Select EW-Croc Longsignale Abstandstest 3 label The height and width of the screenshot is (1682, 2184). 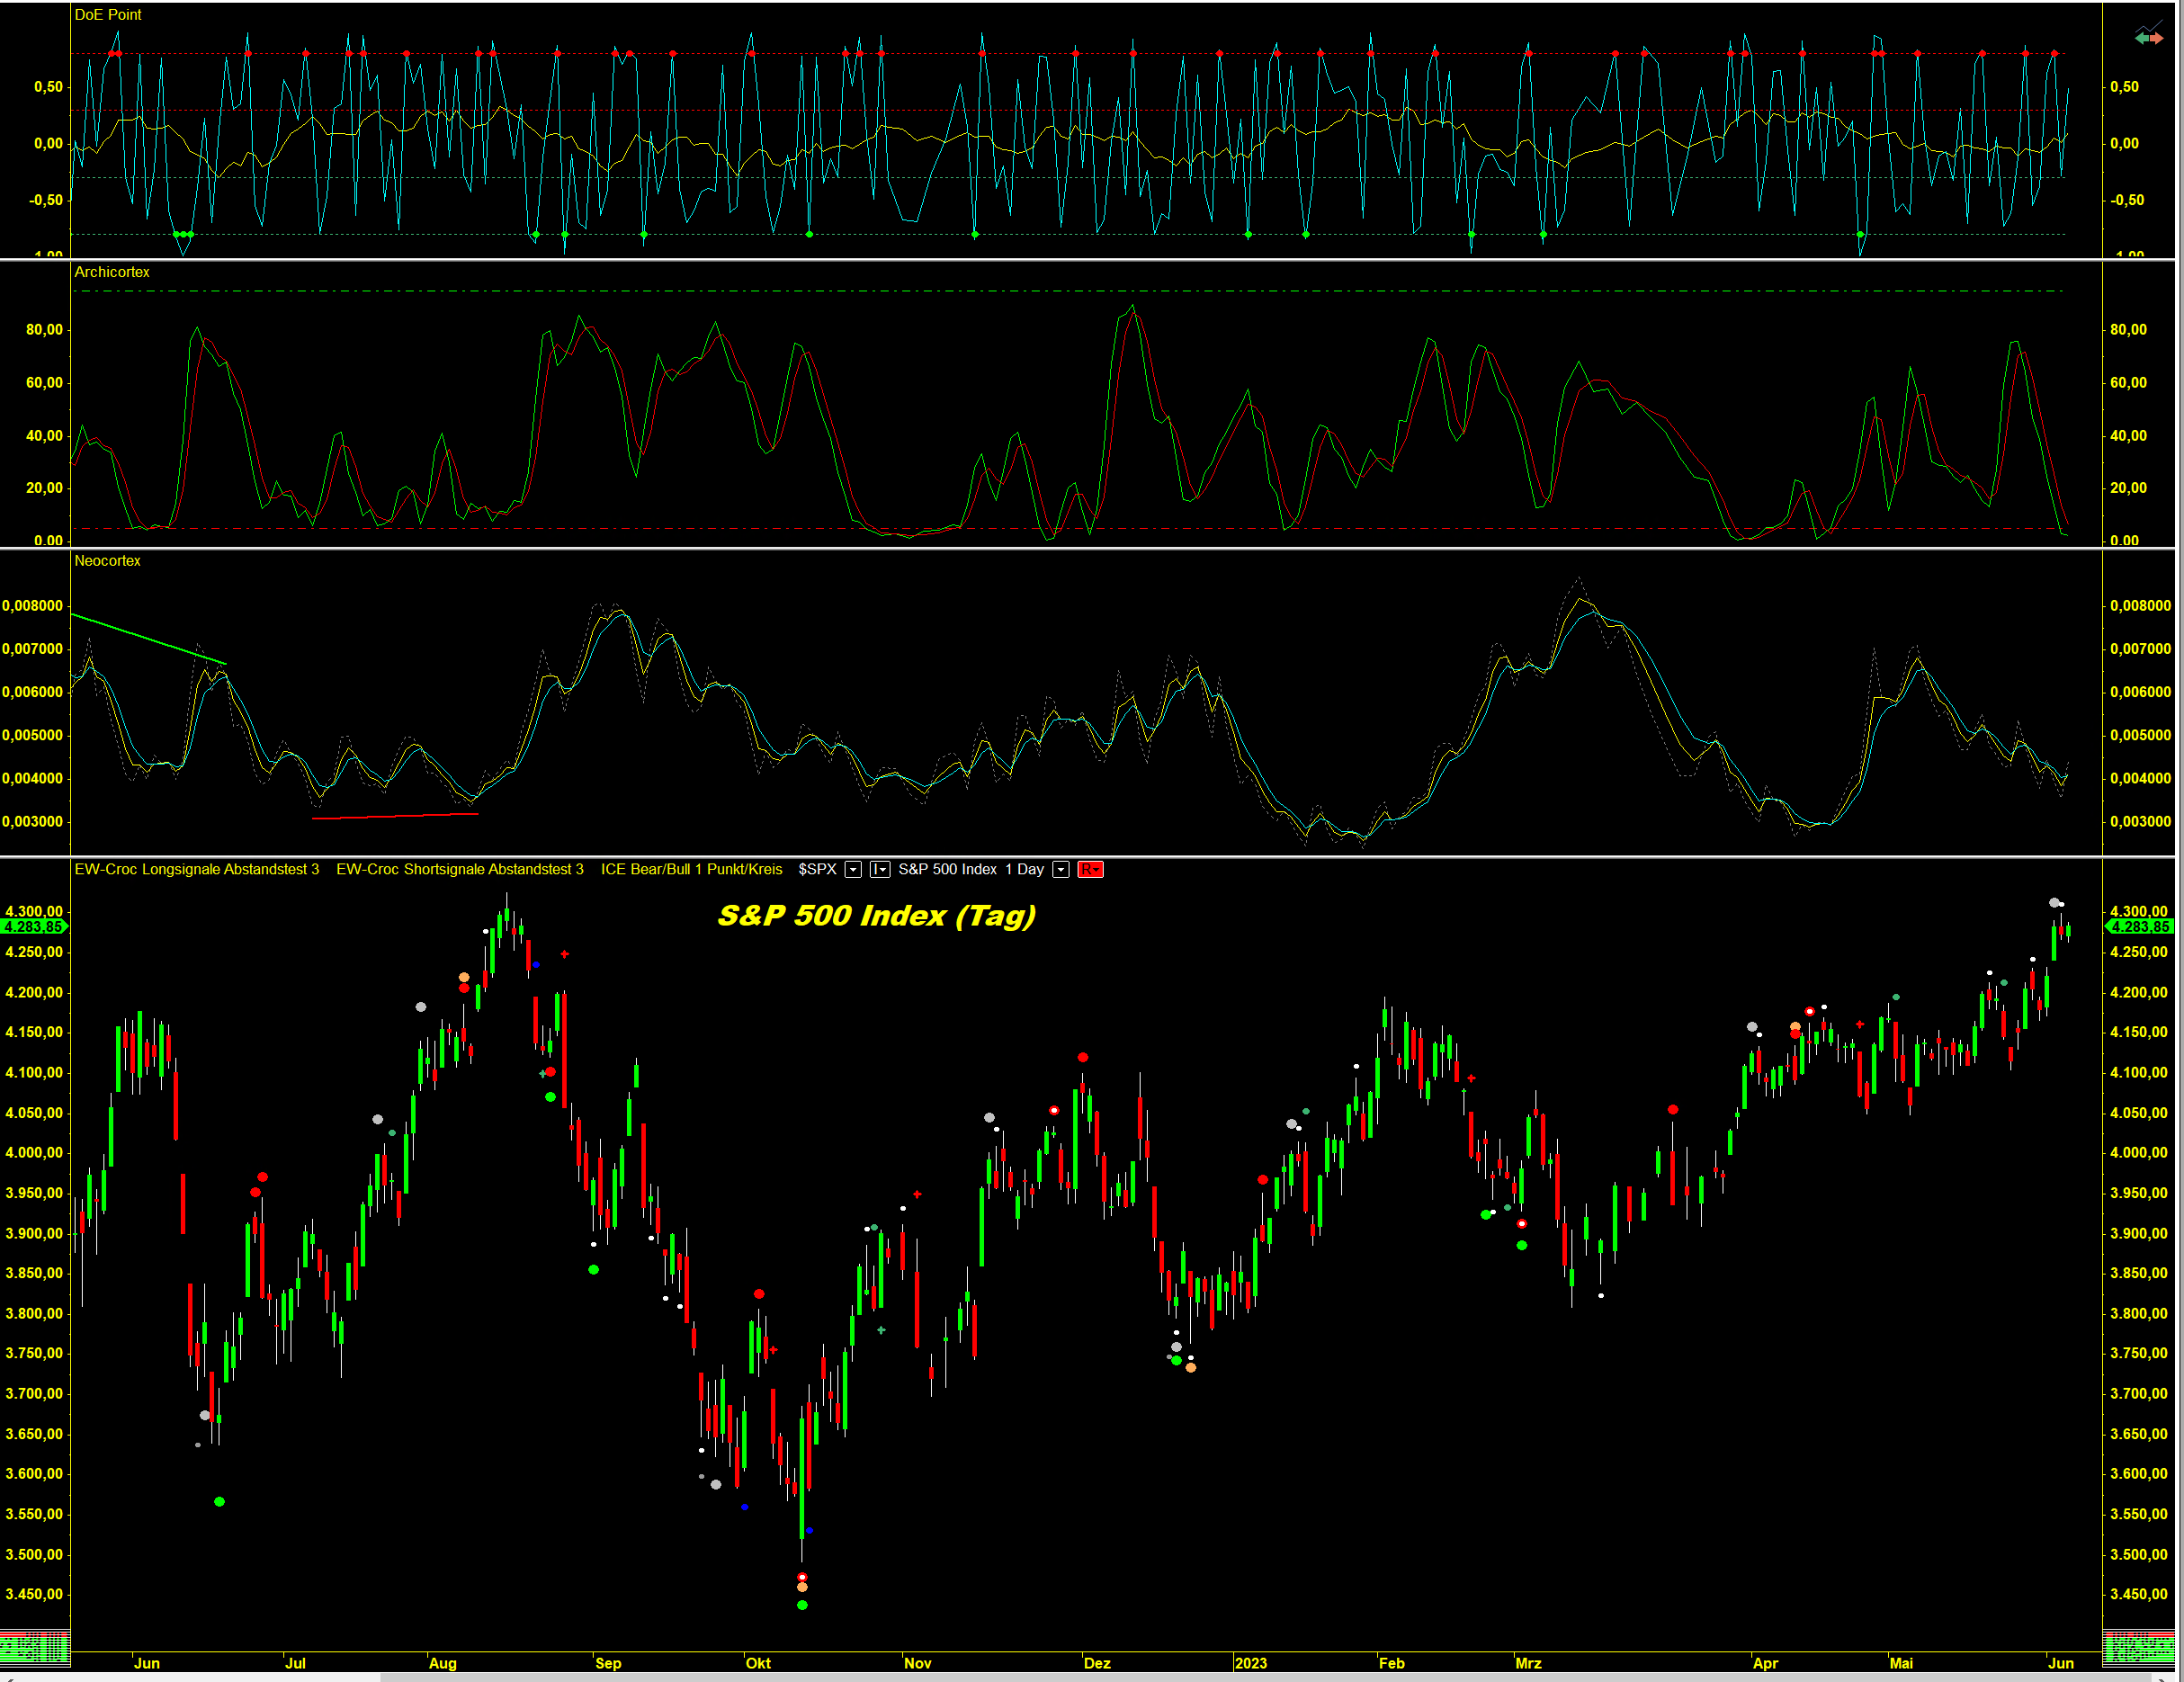[x=196, y=869]
